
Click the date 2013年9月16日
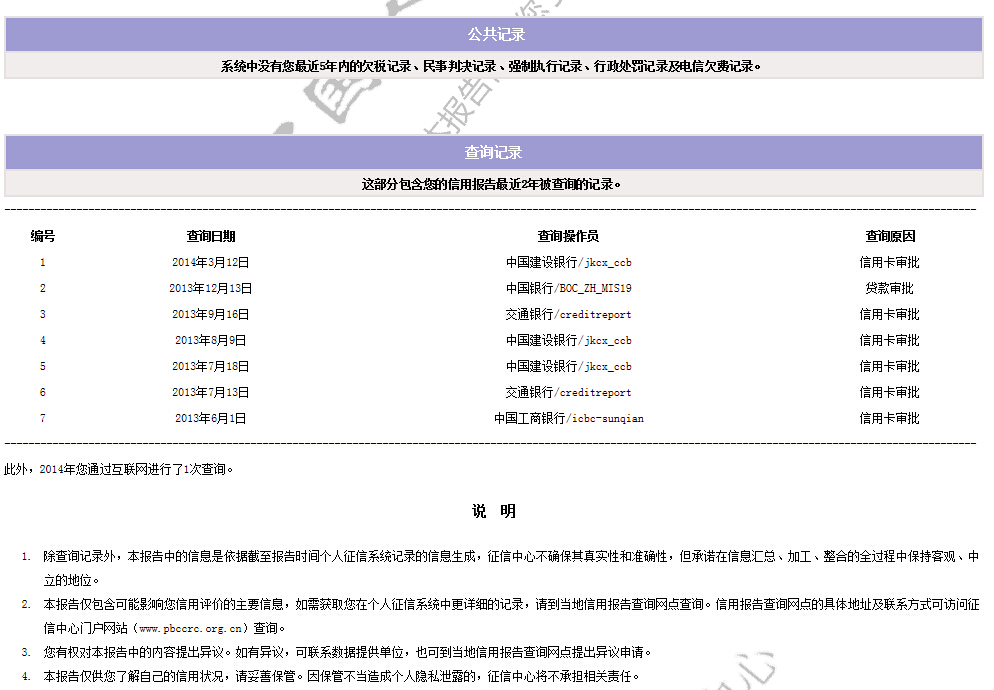pos(210,314)
